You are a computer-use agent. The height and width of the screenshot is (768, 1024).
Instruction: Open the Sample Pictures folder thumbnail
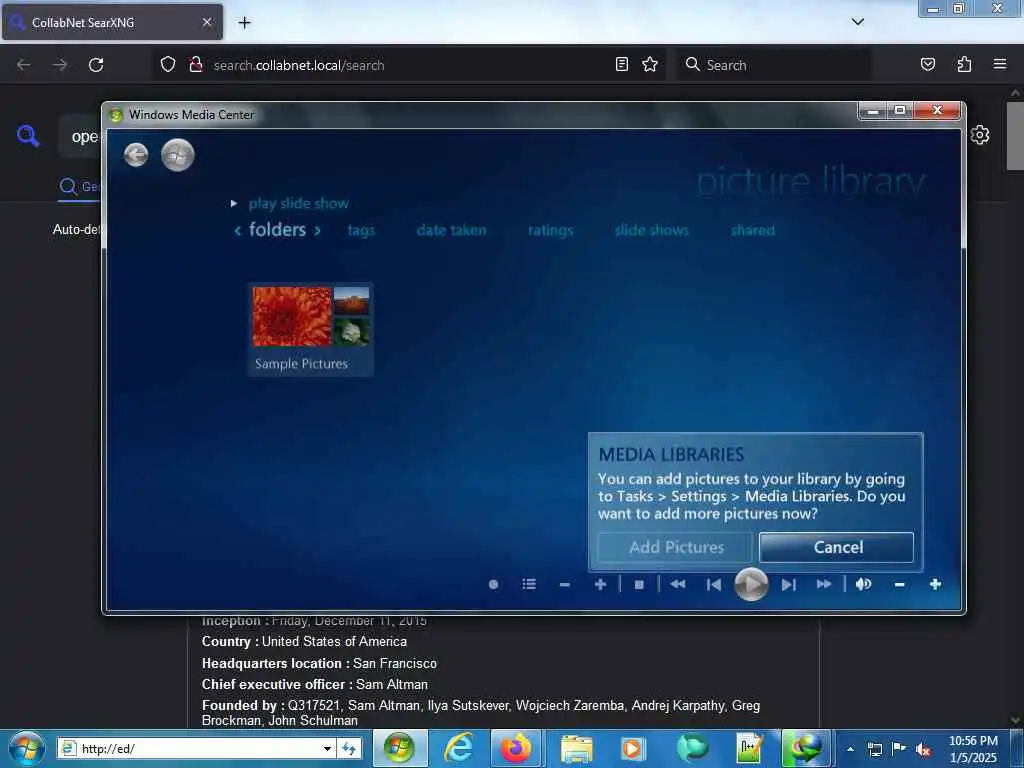(311, 329)
